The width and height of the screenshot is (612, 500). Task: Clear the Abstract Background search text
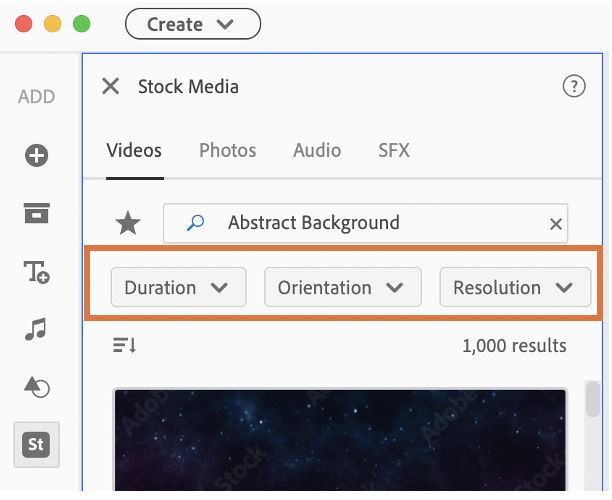(556, 224)
